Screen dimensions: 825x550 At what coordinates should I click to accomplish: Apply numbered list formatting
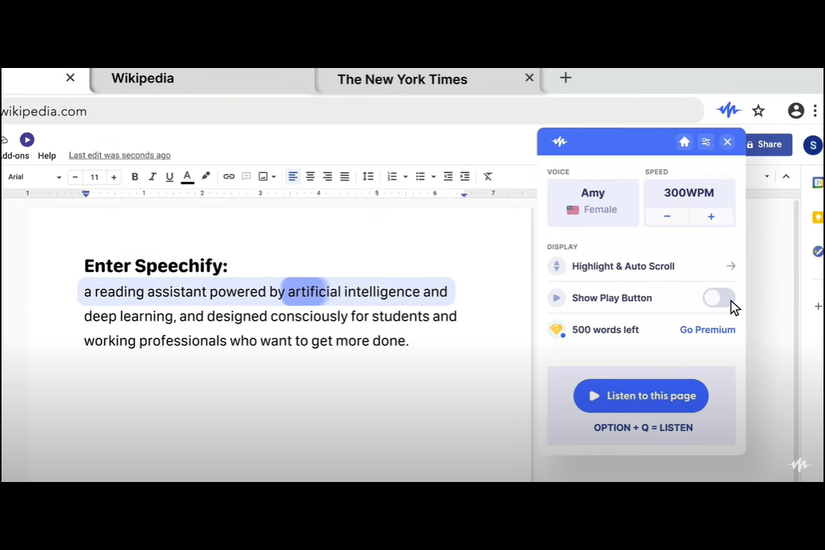[392, 176]
